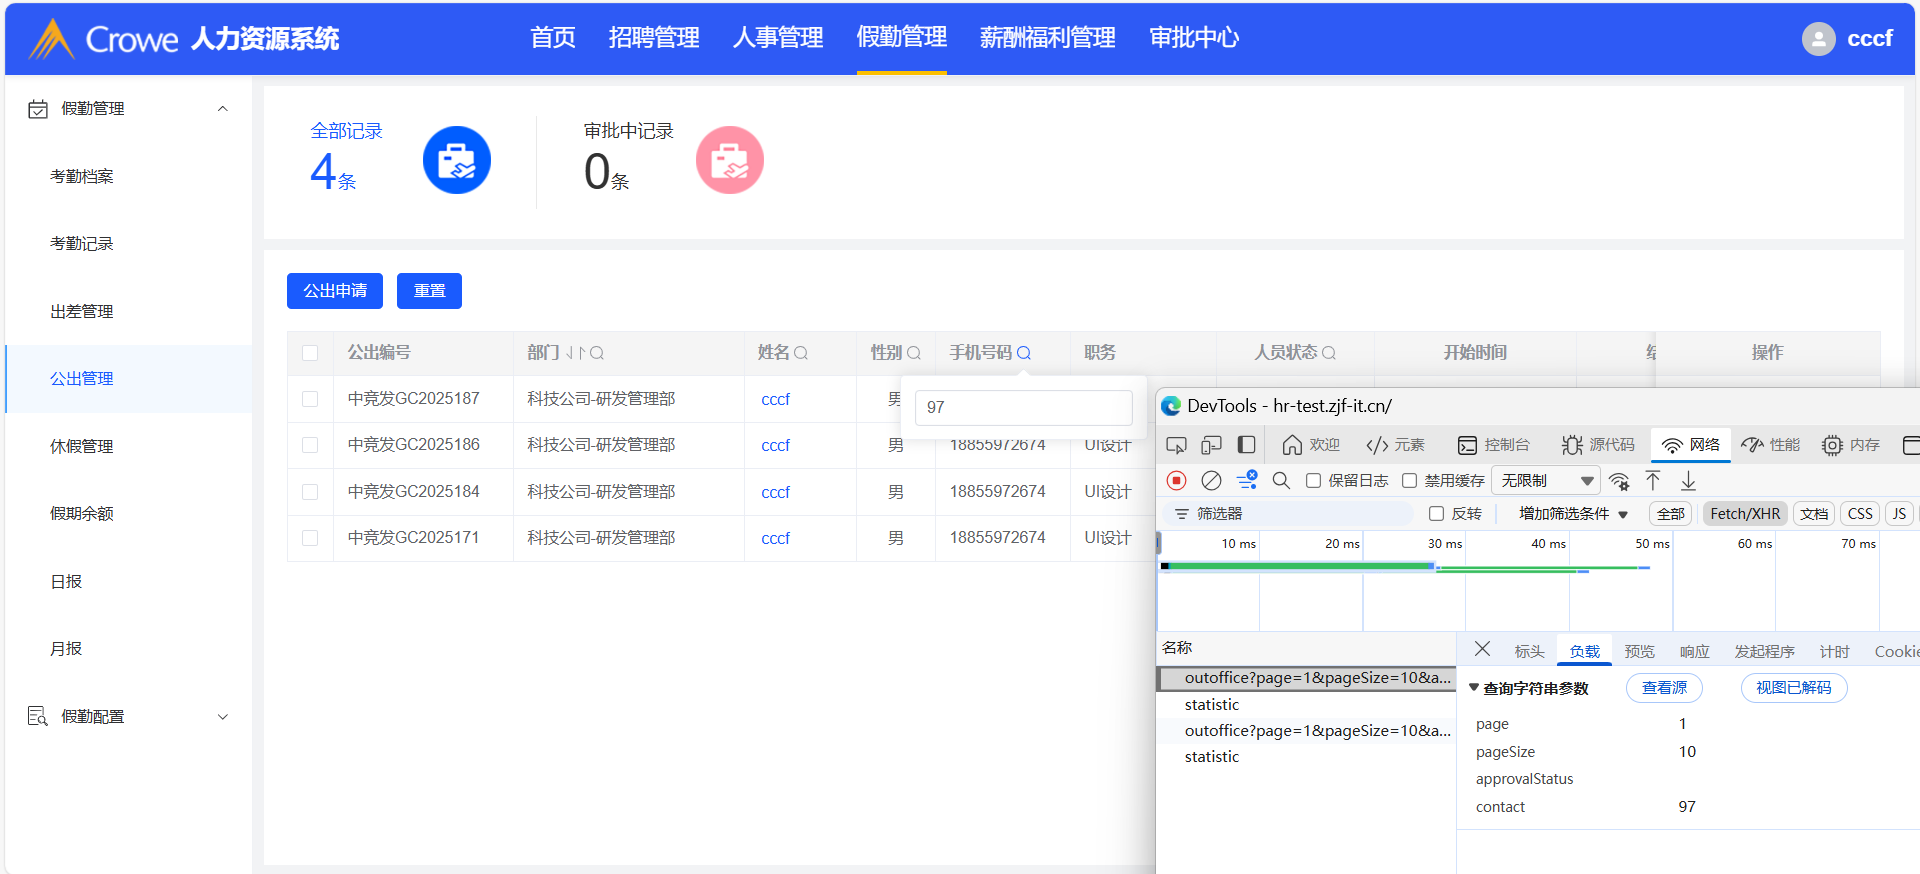Open the 响应 tab in request details
Image resolution: width=1920 pixels, height=874 pixels.
(1694, 652)
